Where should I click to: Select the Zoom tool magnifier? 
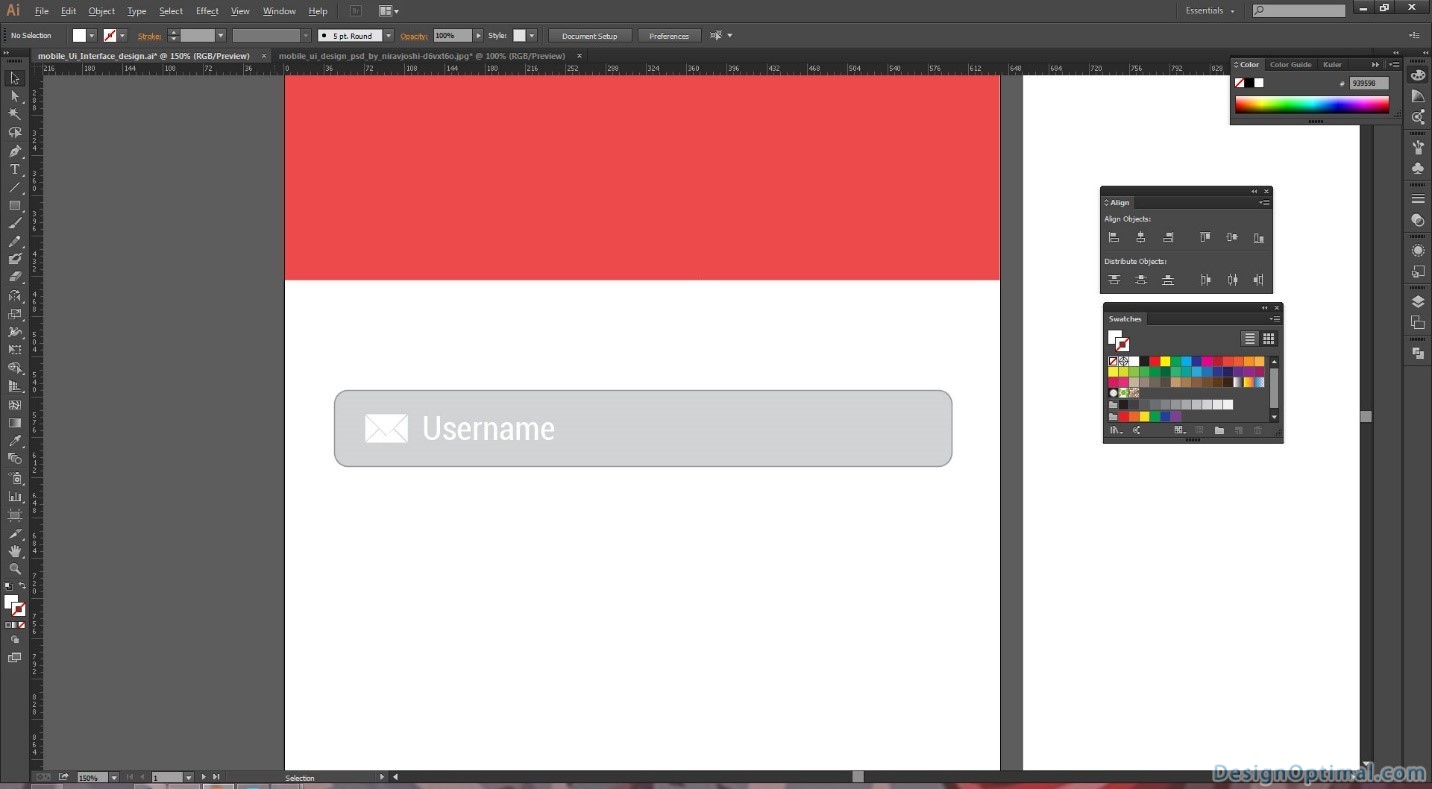[x=15, y=569]
